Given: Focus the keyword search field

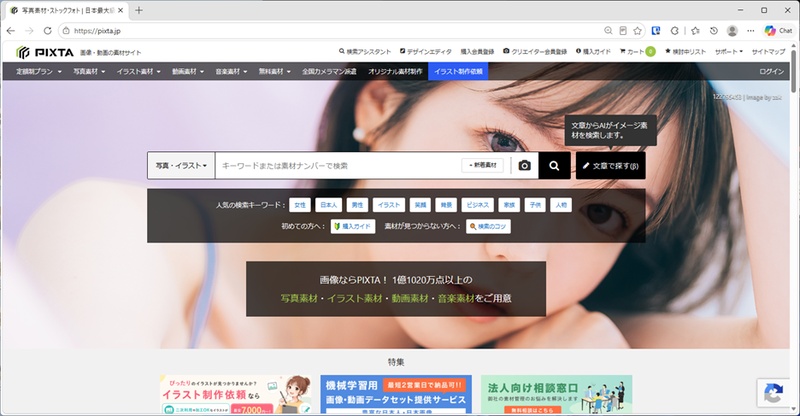Looking at the screenshot, I should pyautogui.click(x=337, y=165).
